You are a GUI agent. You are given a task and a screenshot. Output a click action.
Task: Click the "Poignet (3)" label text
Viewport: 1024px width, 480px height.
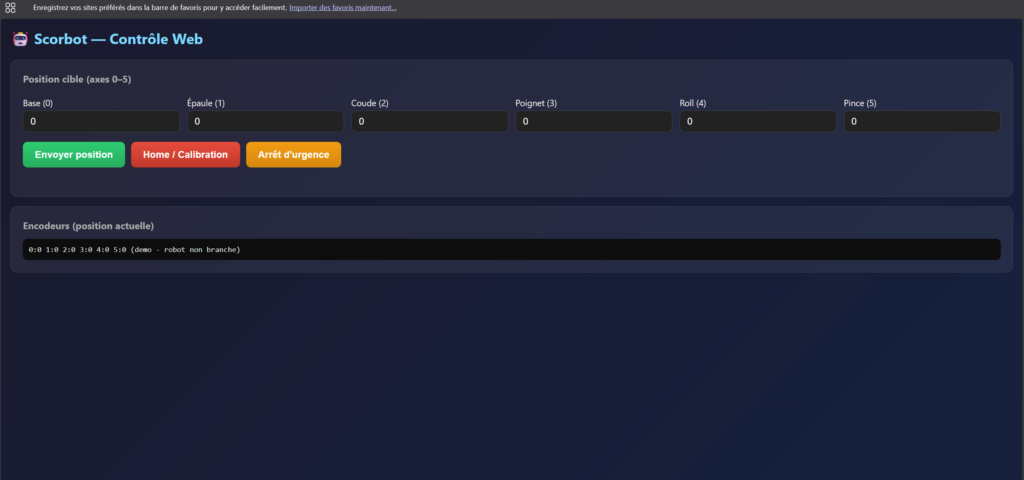[x=536, y=103]
